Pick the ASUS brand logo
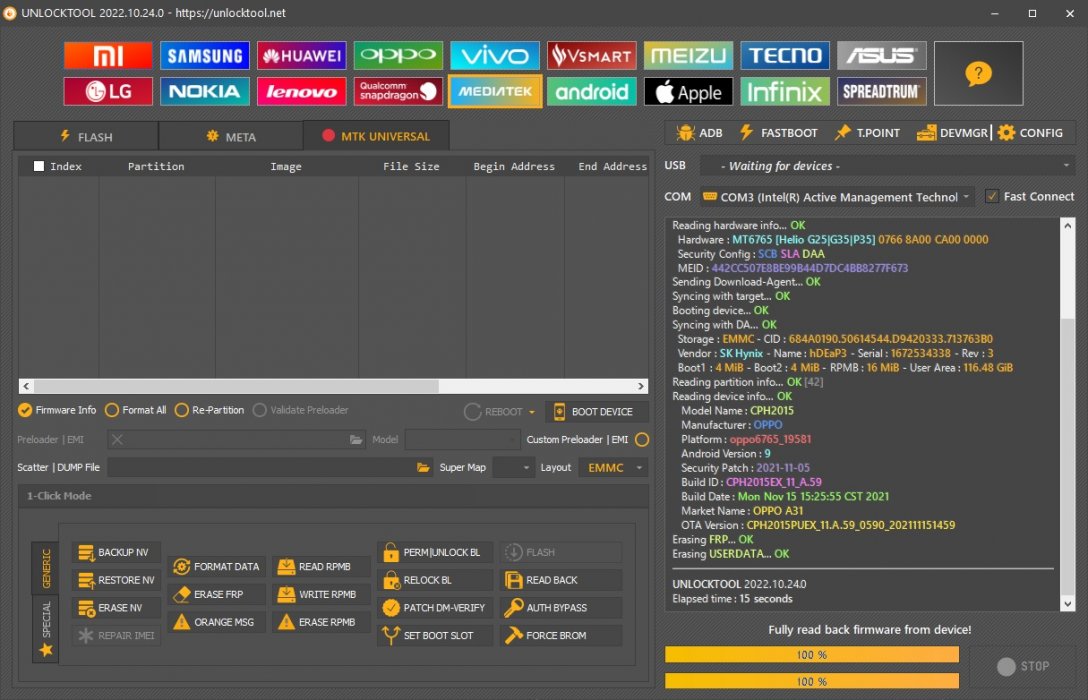Viewport: 1088px width, 700px height. click(x=881, y=56)
